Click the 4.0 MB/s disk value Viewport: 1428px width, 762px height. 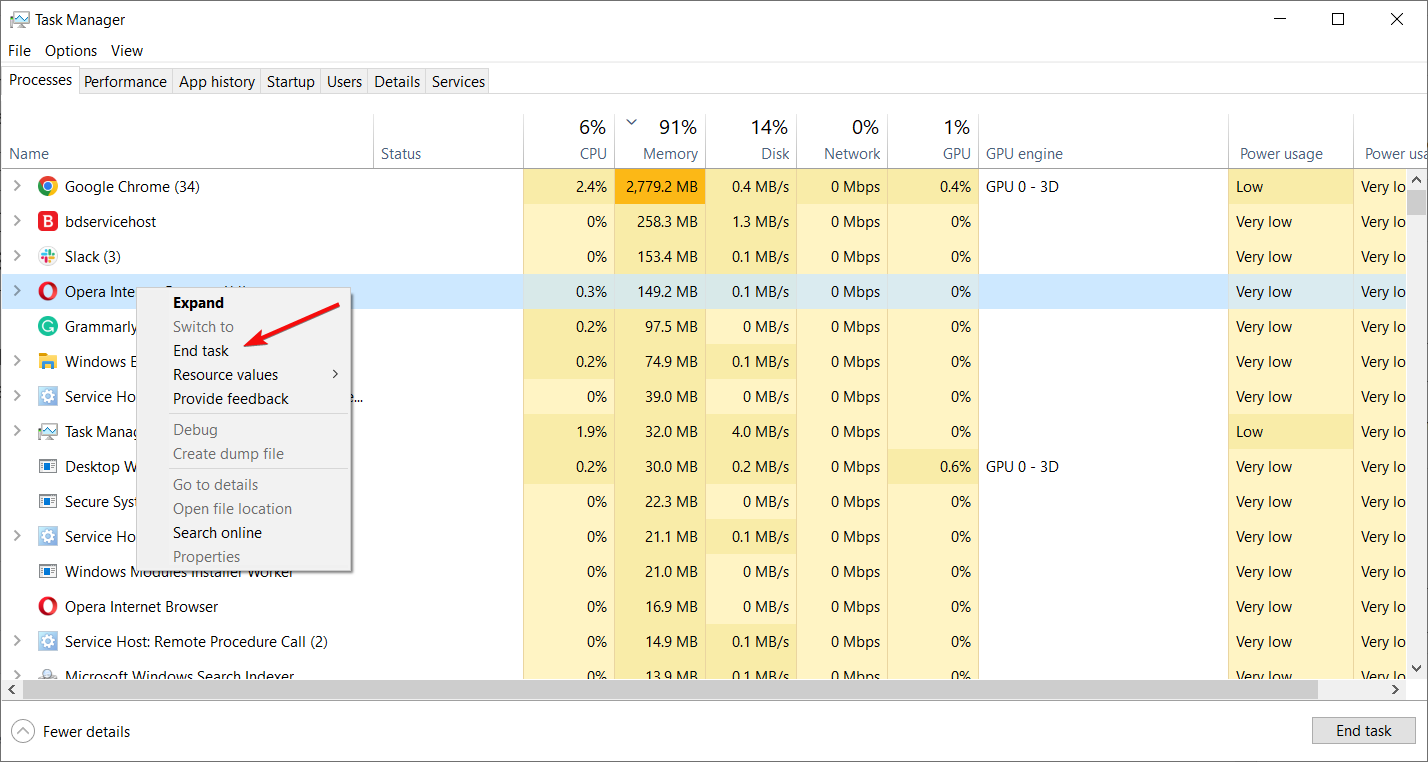(760, 431)
